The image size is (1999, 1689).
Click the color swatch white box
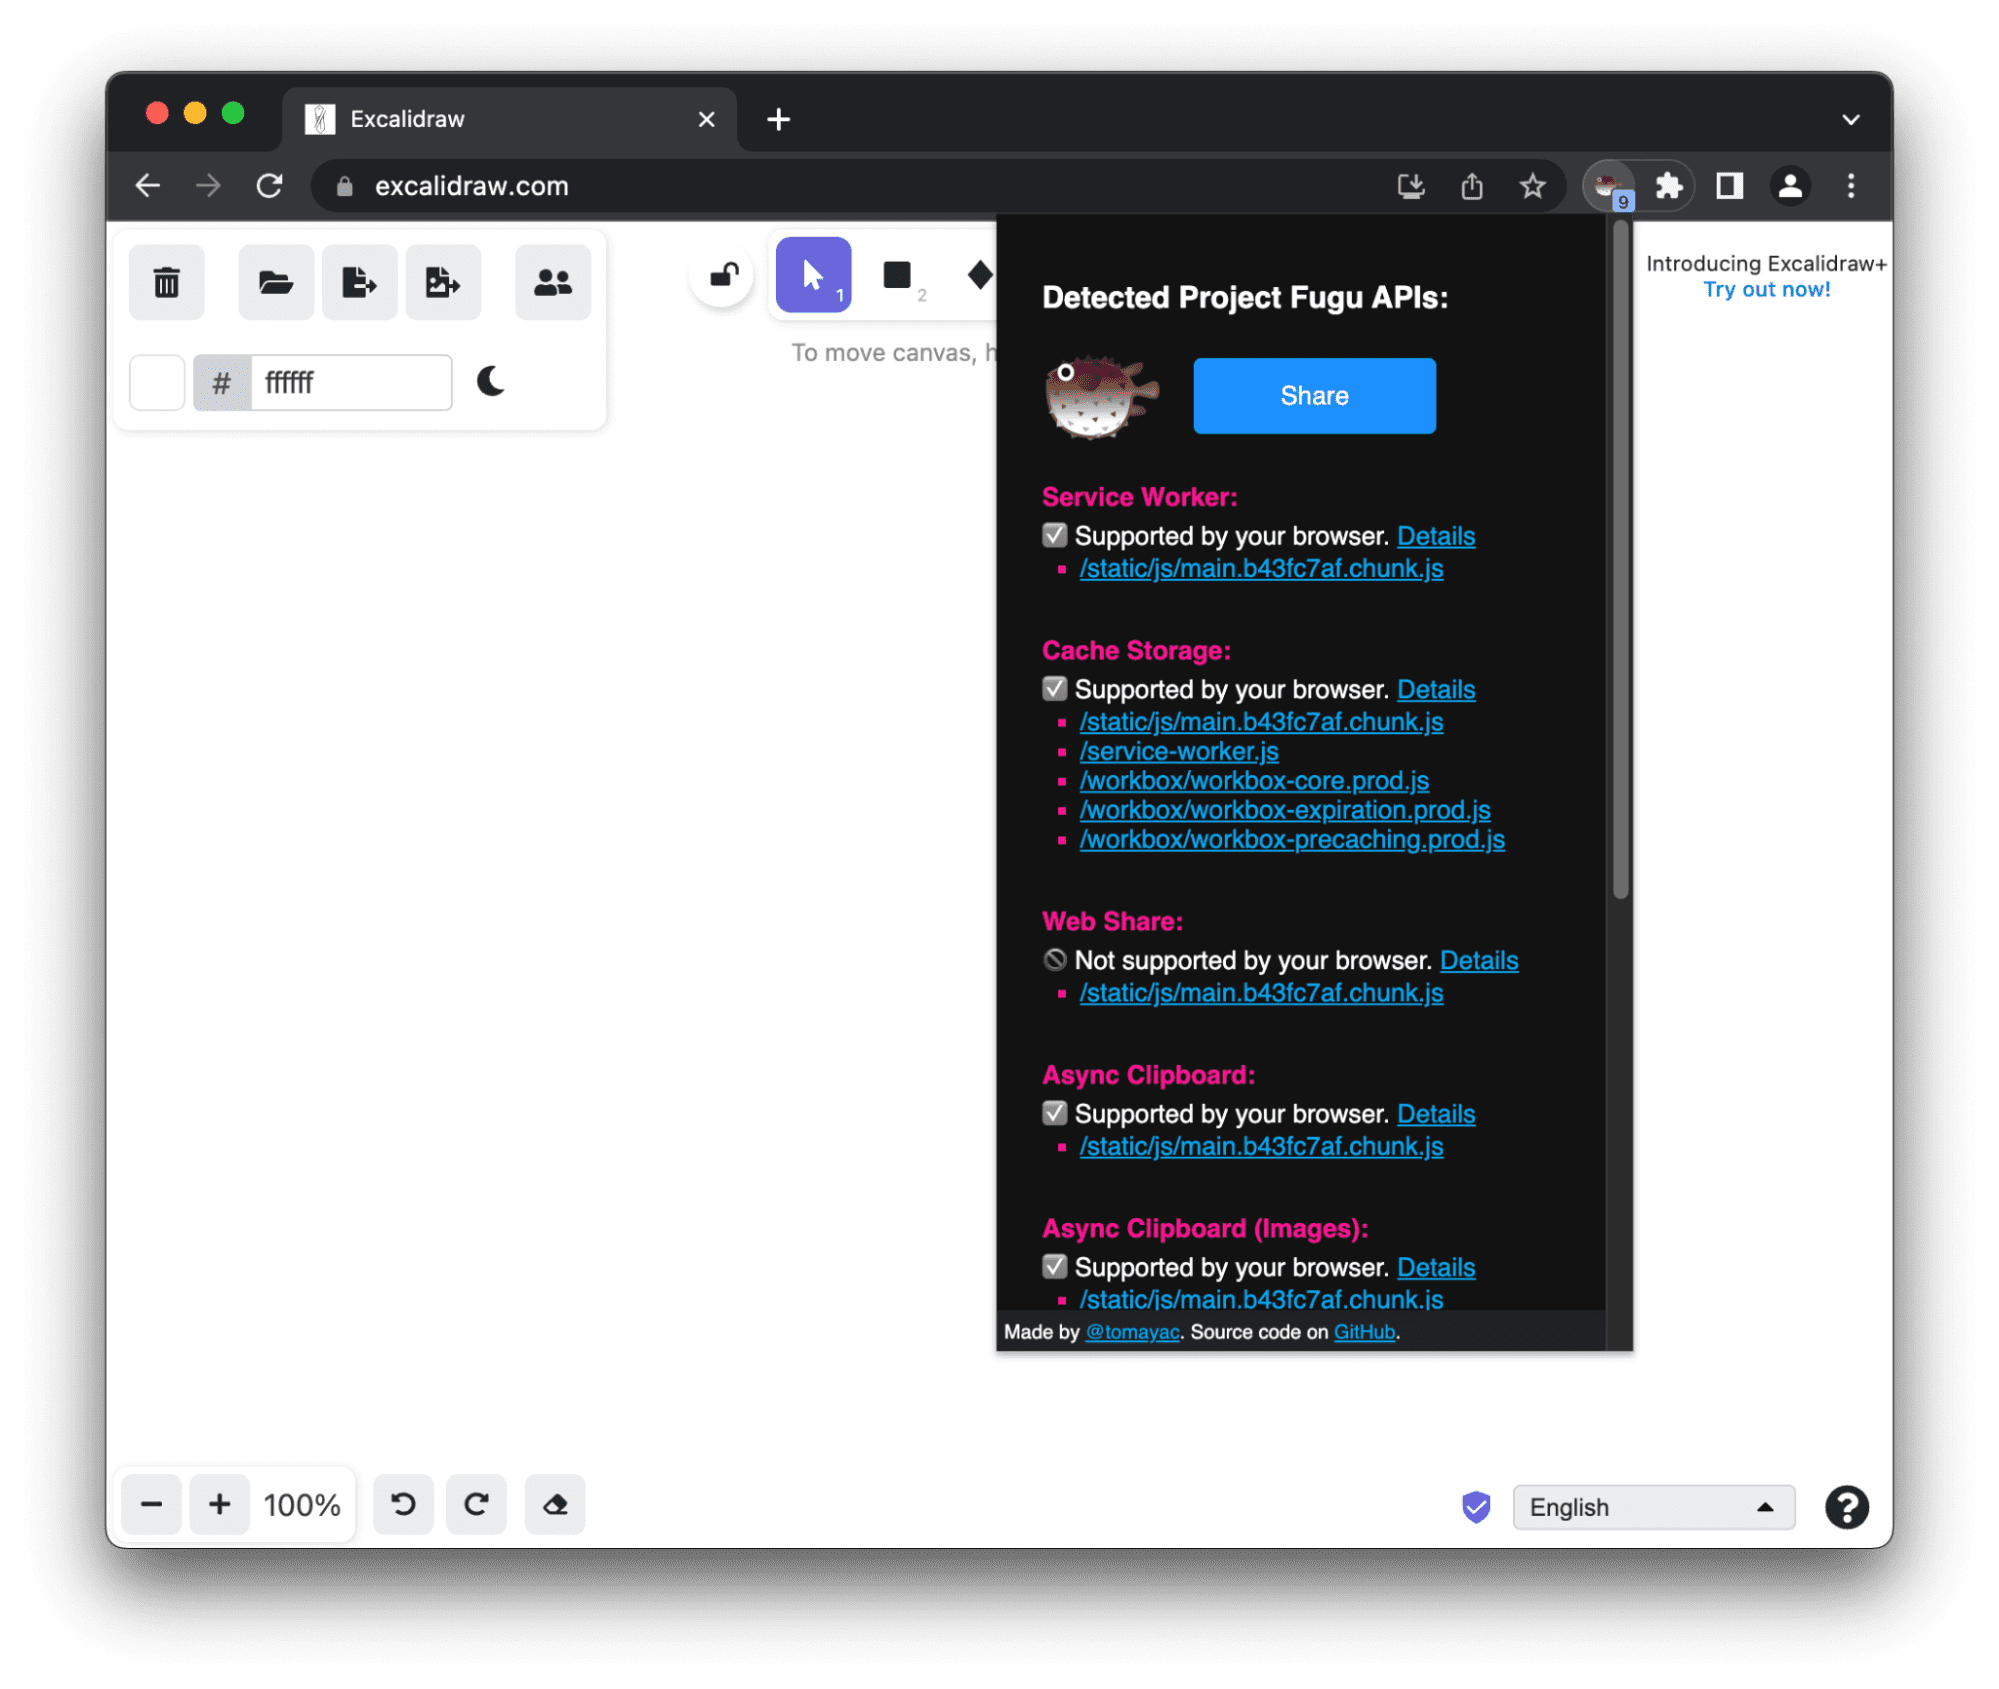158,382
